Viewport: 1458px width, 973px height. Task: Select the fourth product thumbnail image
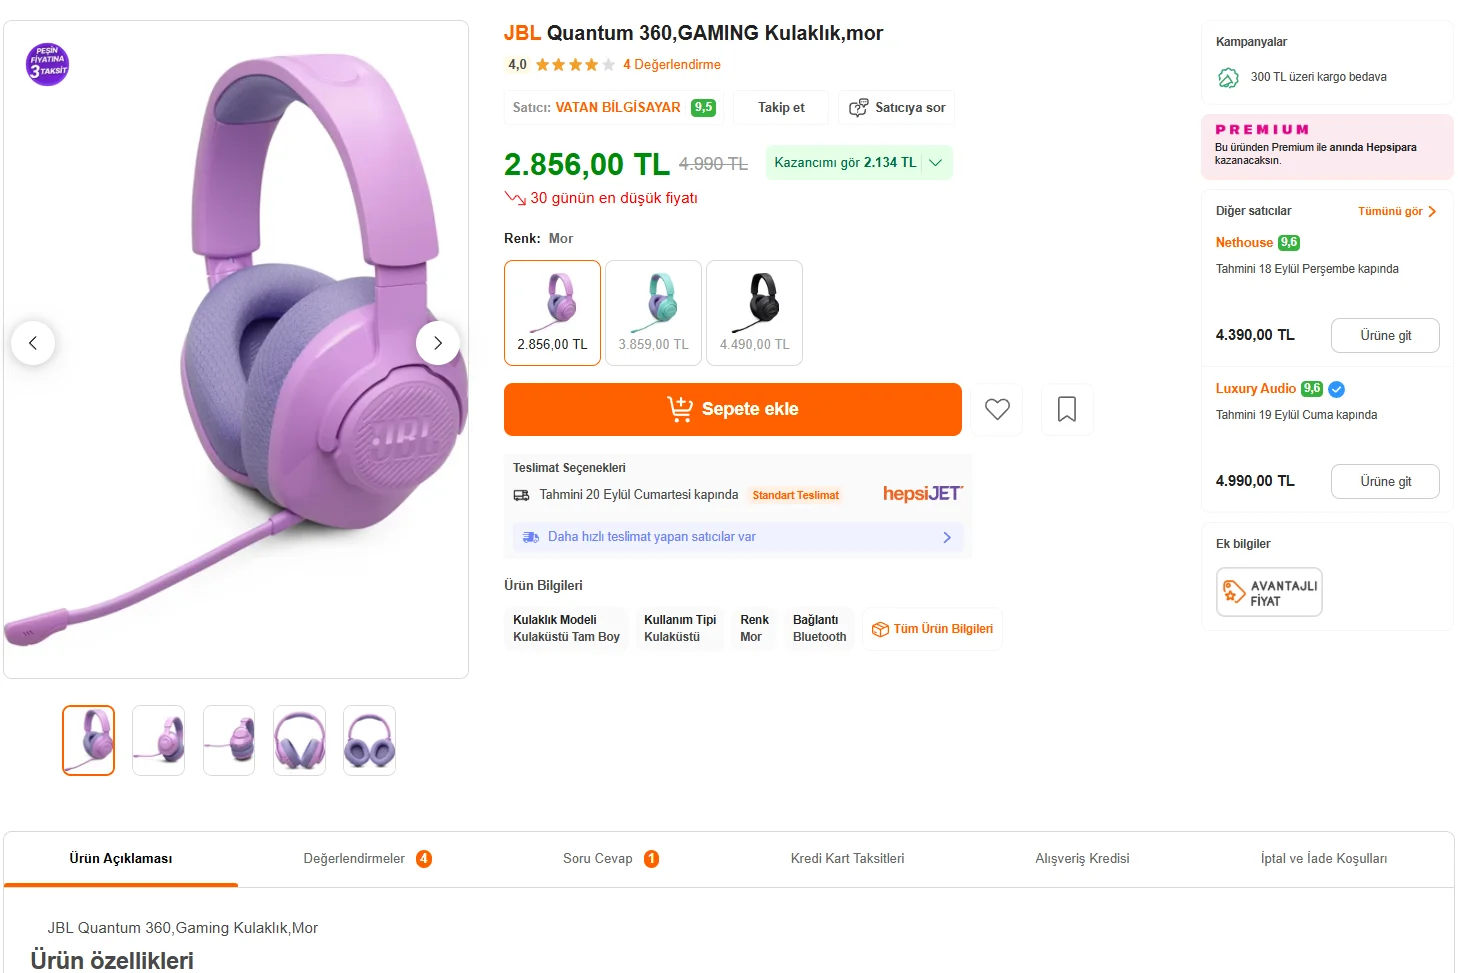299,740
